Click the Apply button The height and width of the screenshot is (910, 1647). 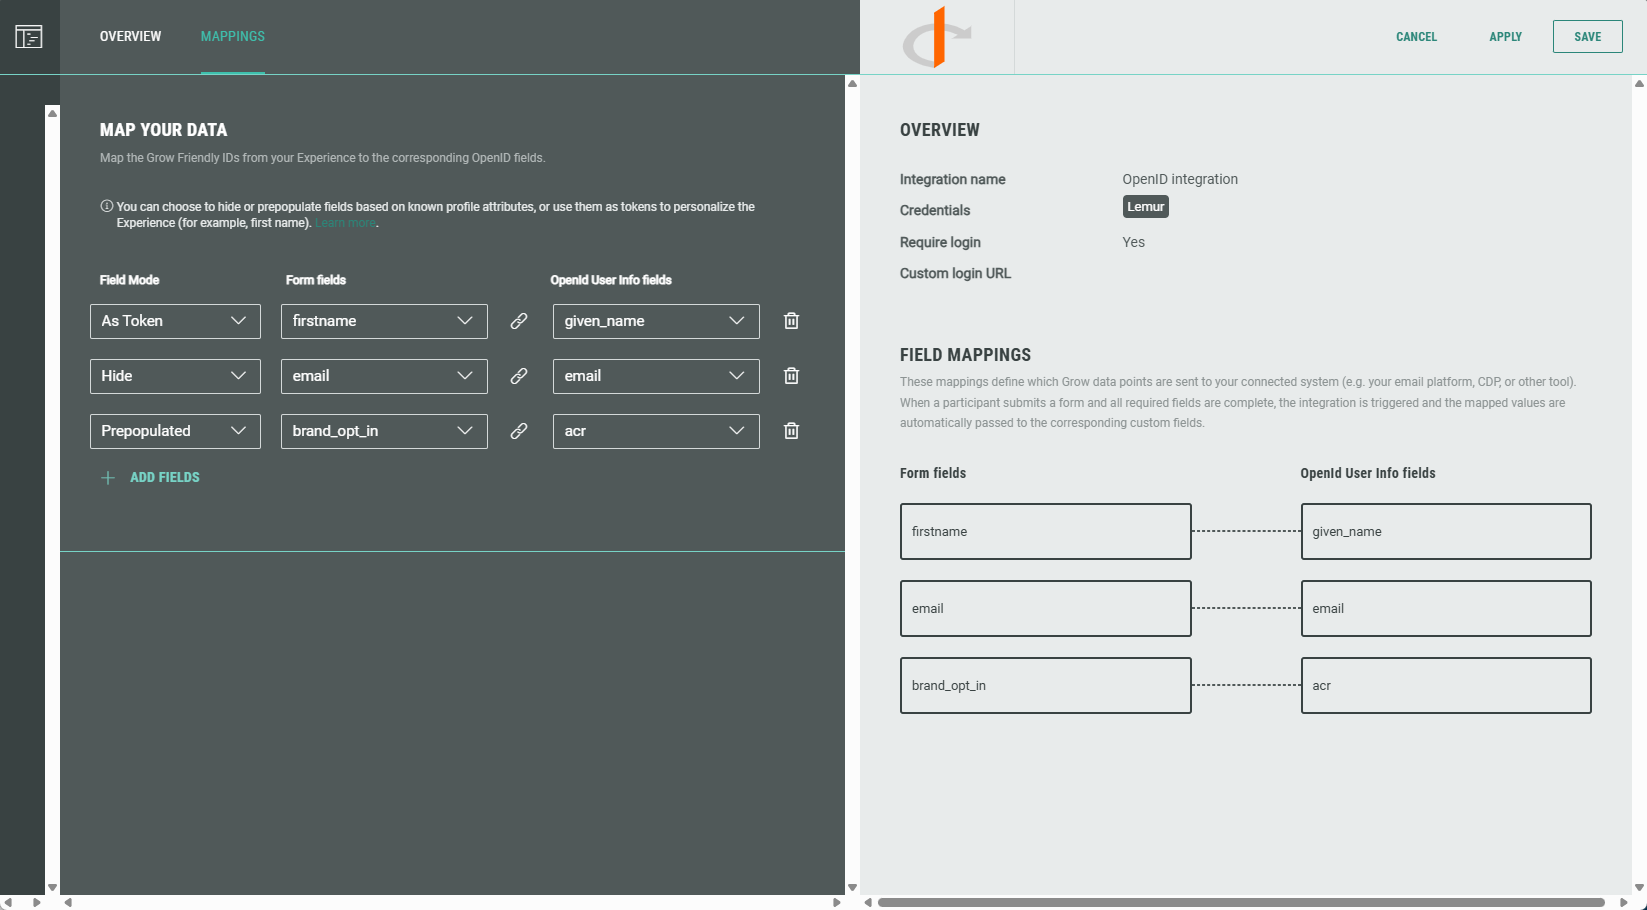pos(1505,37)
